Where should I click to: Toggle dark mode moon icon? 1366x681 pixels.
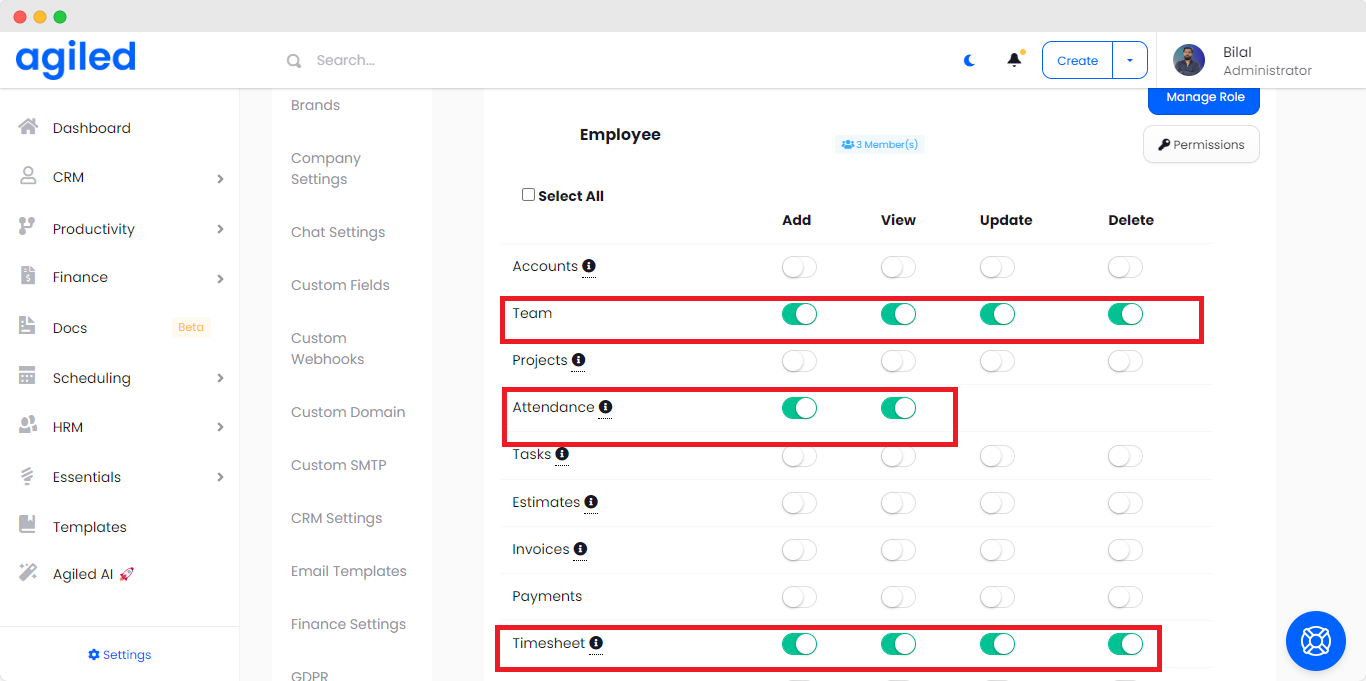coord(969,60)
